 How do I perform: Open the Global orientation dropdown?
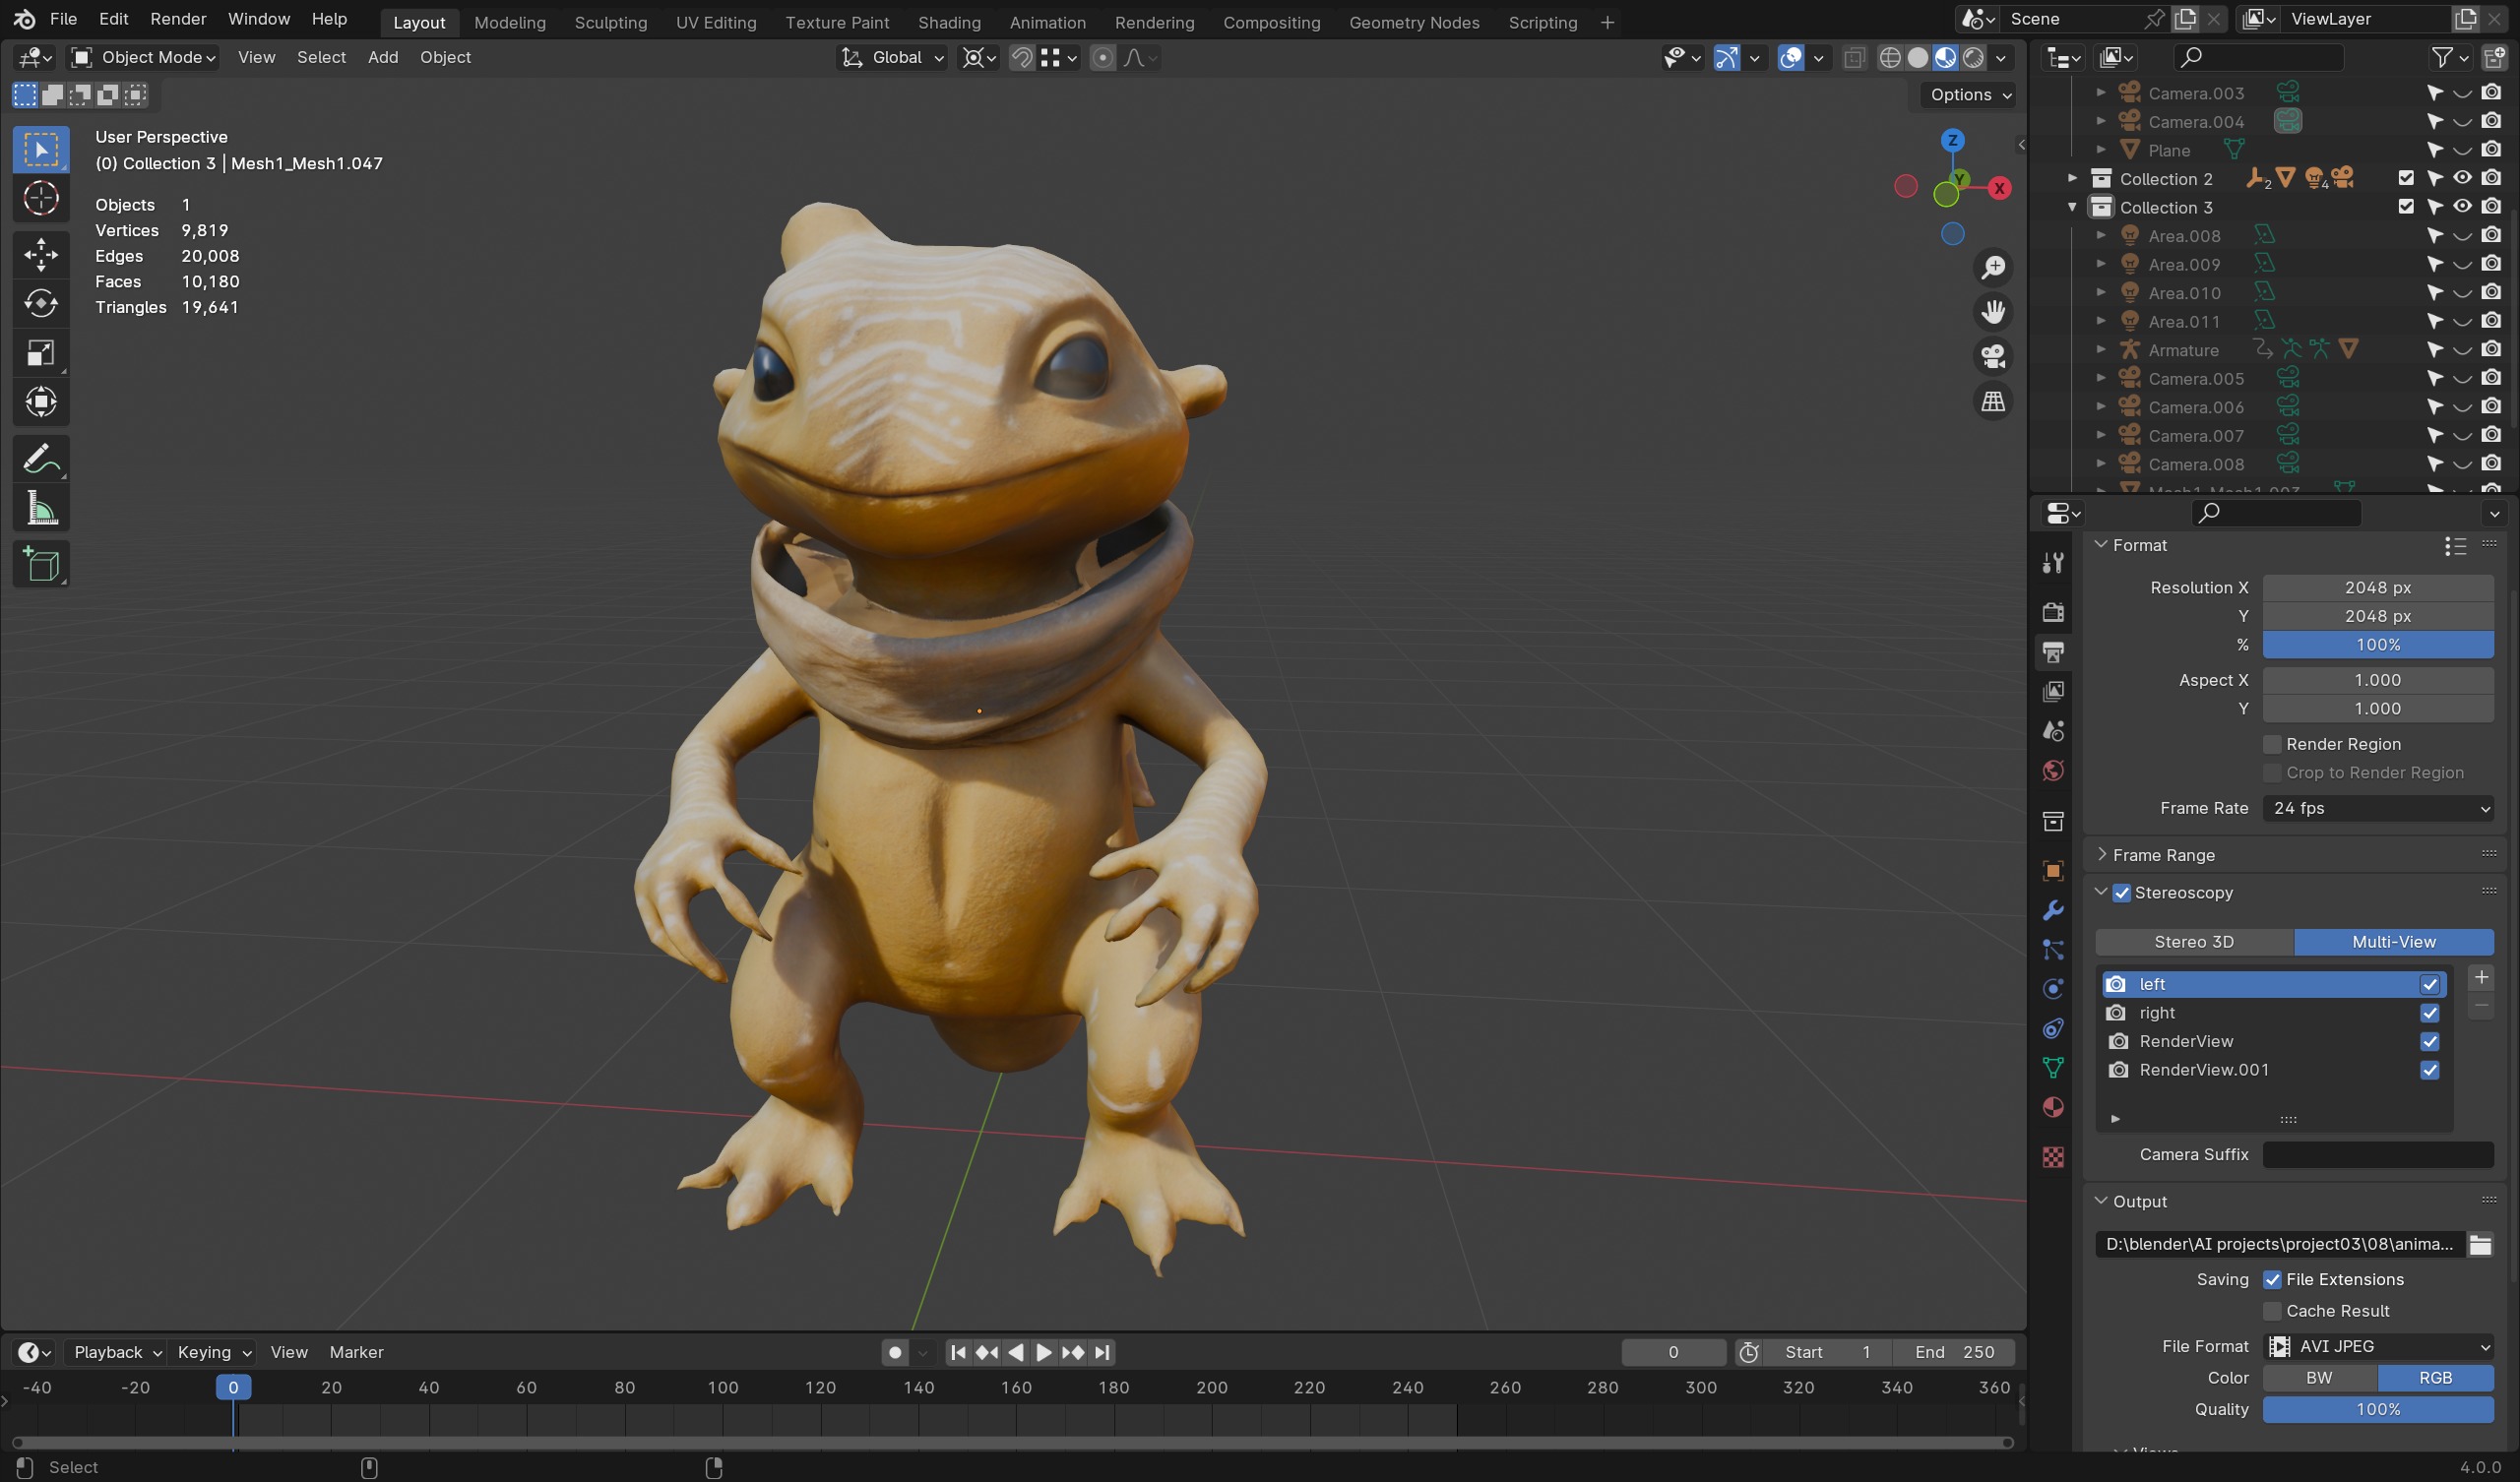tap(892, 58)
